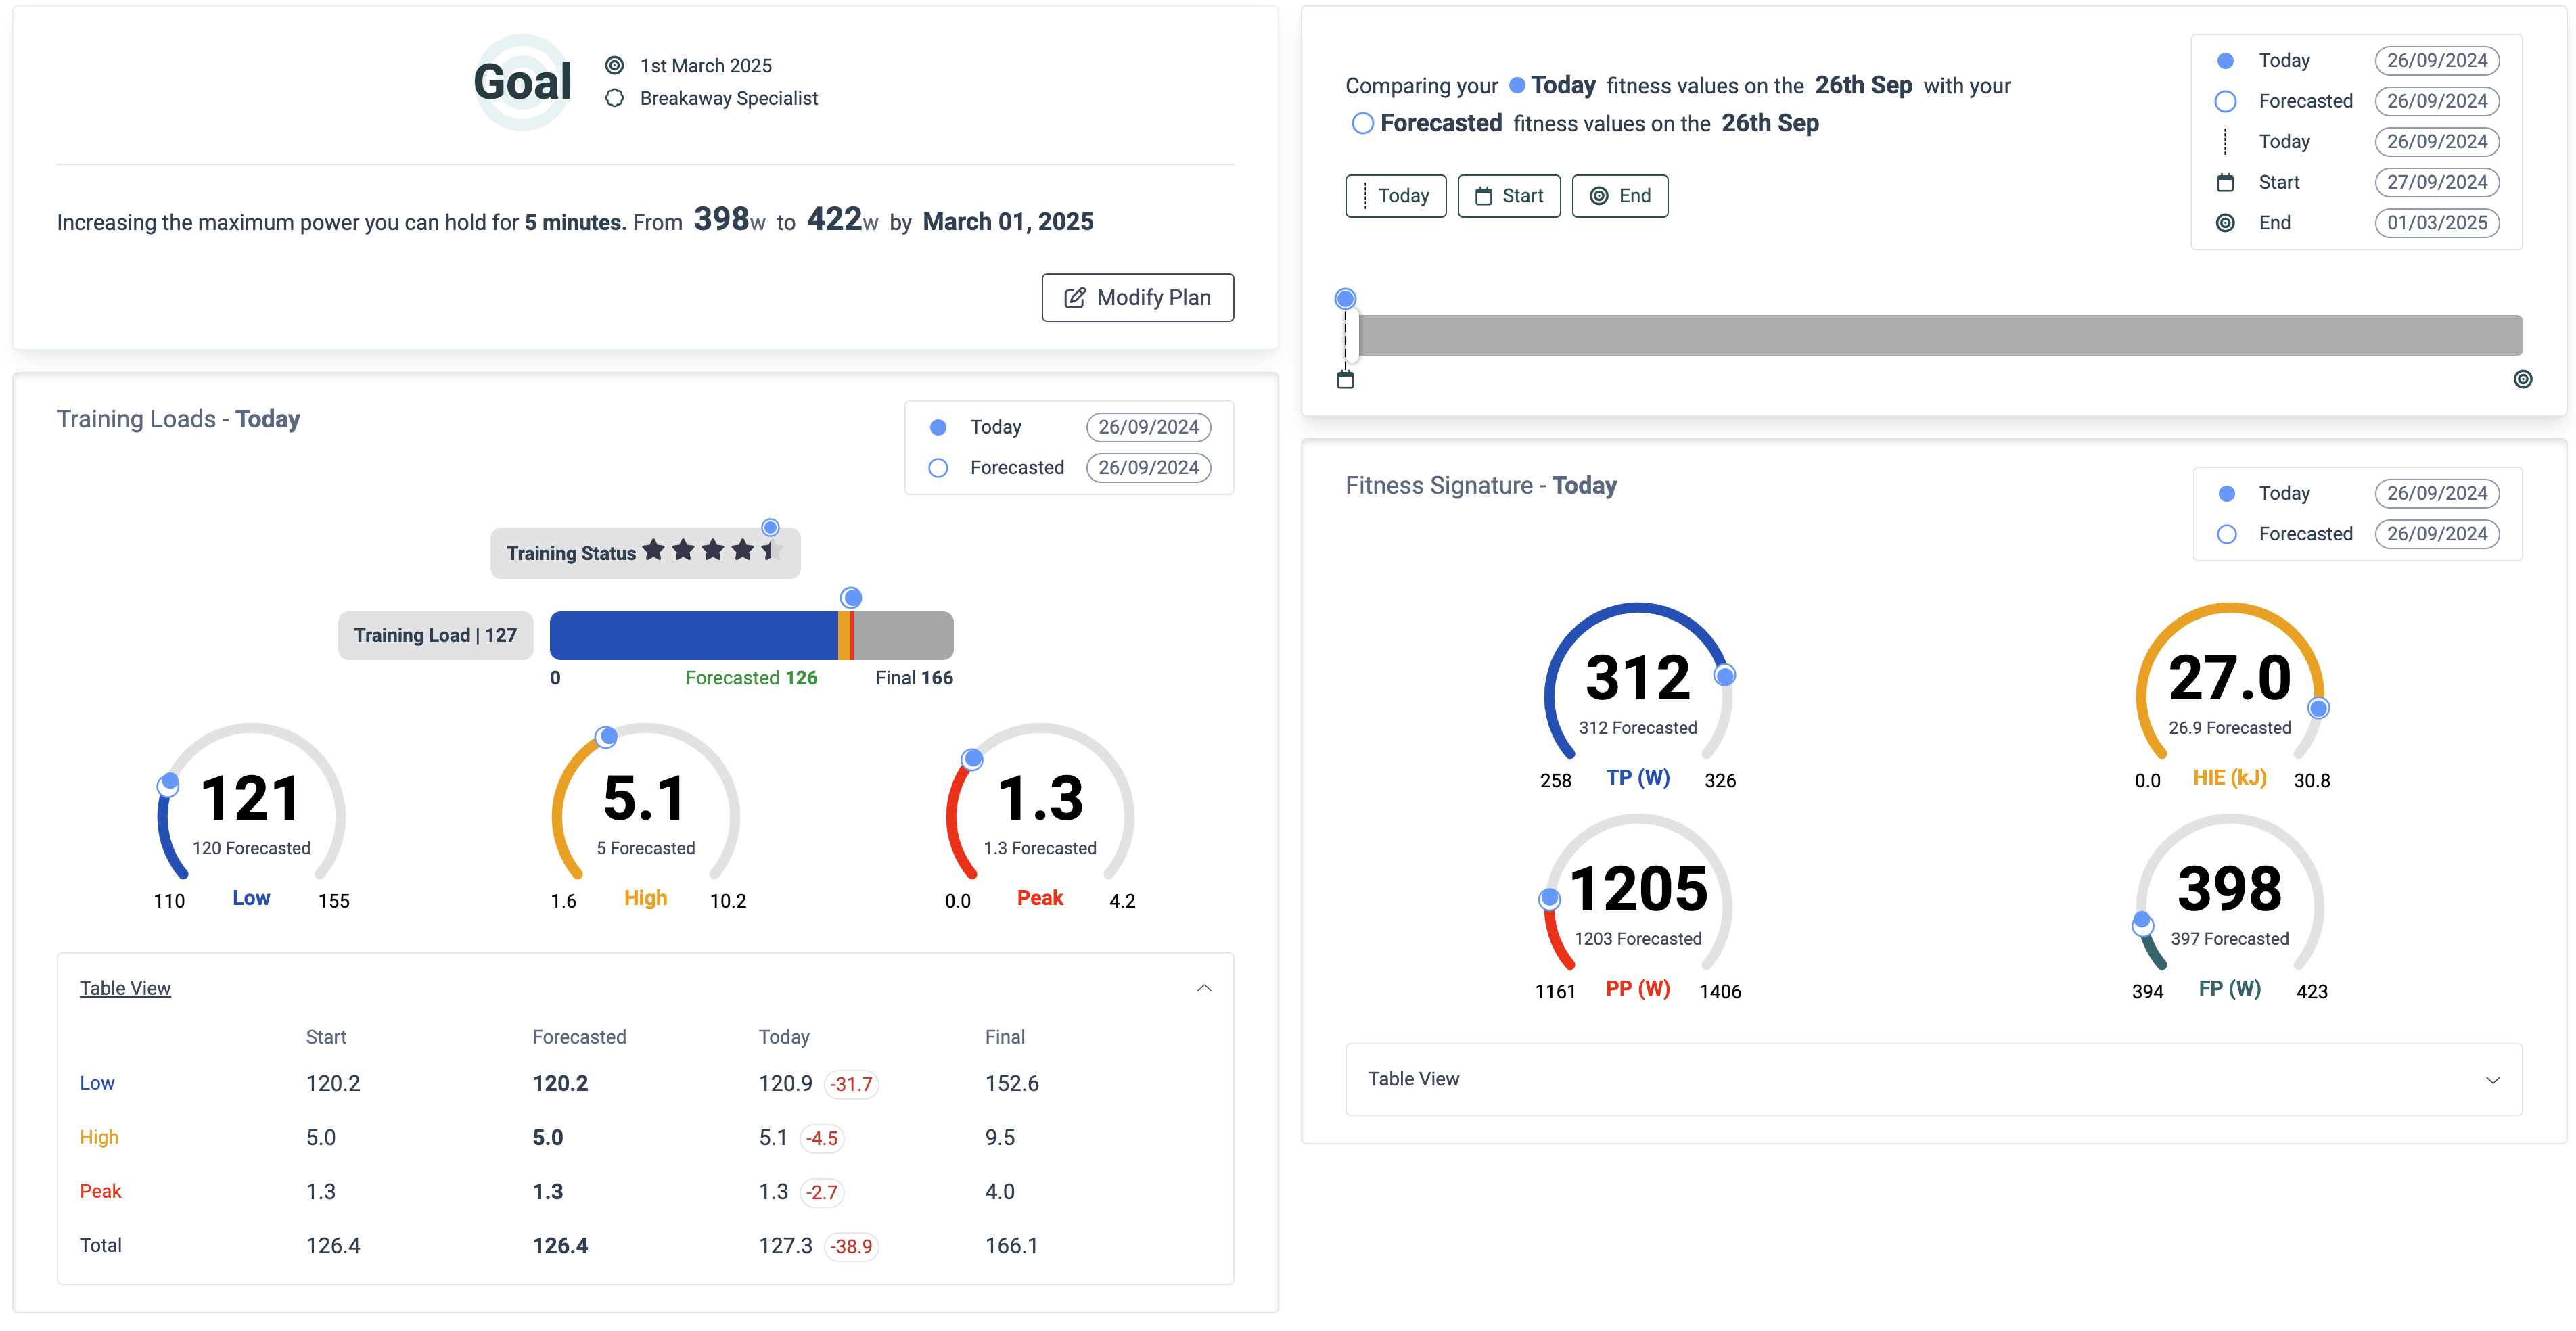The height and width of the screenshot is (1331, 2576).
Task: Click the Training Load progress bar marker
Action: 850,598
